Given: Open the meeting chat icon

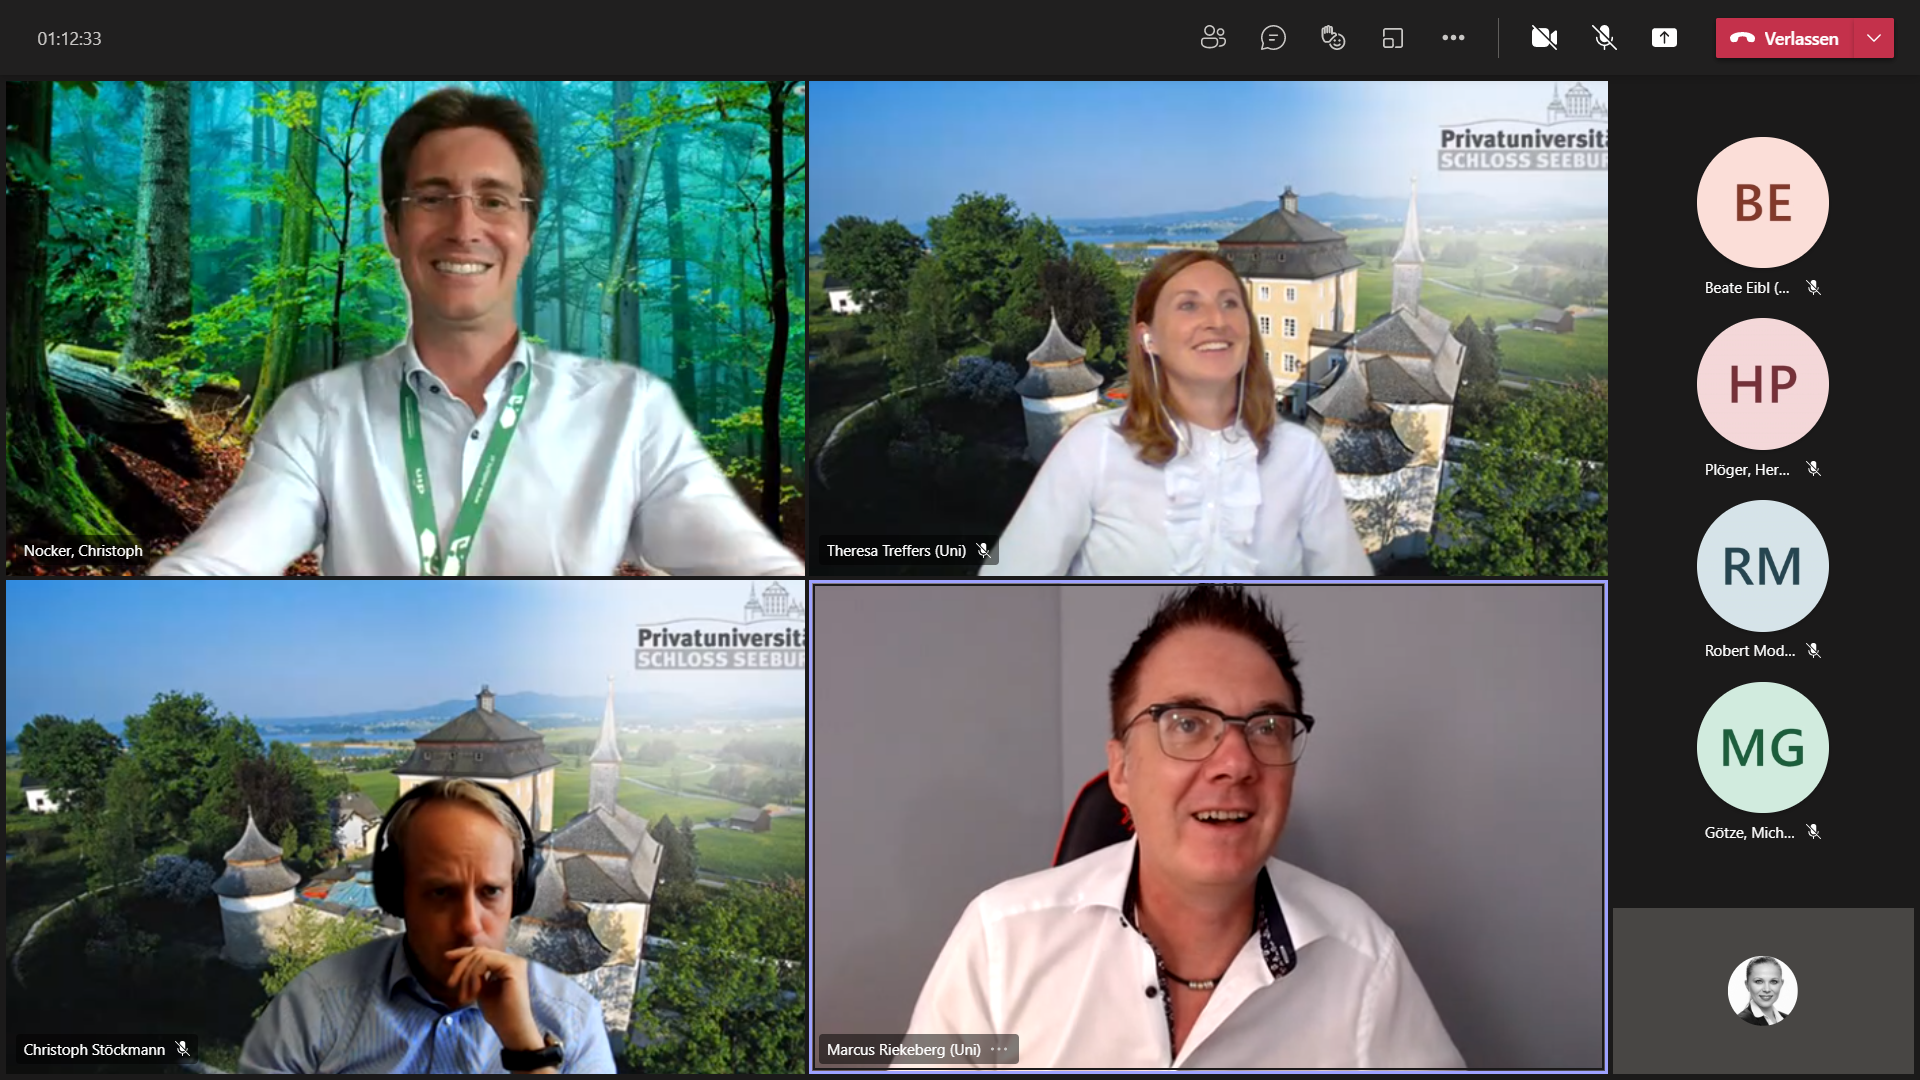Looking at the screenshot, I should point(1273,38).
